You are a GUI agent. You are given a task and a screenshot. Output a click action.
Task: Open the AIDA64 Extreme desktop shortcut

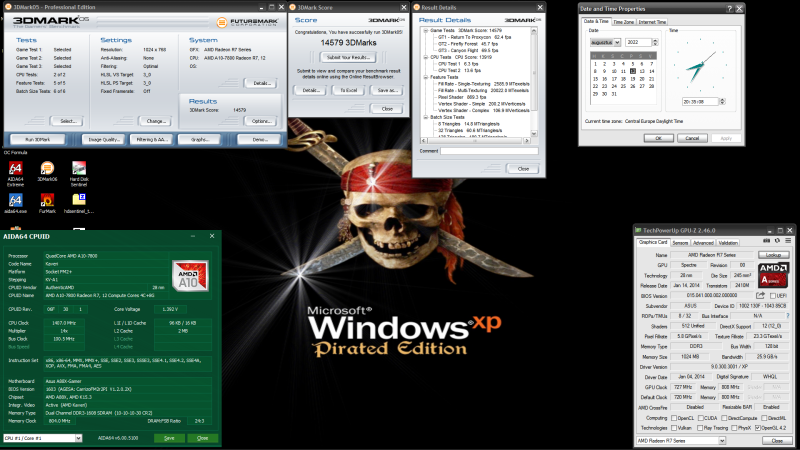coord(15,173)
